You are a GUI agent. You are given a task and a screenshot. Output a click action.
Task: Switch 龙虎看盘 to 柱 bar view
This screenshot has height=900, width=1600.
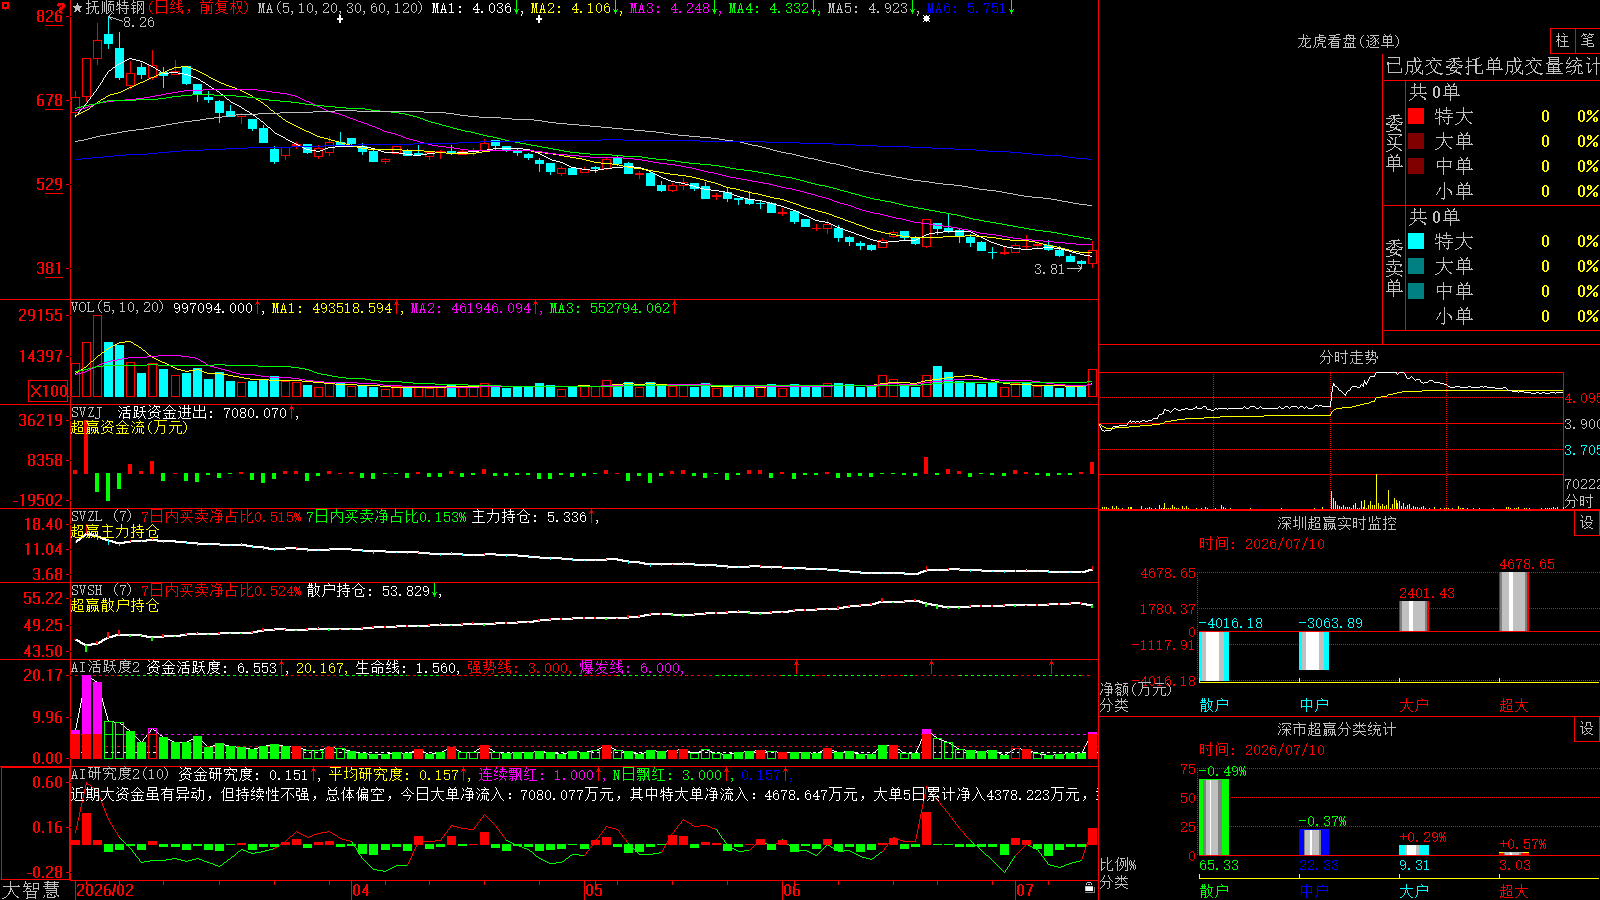1562,41
